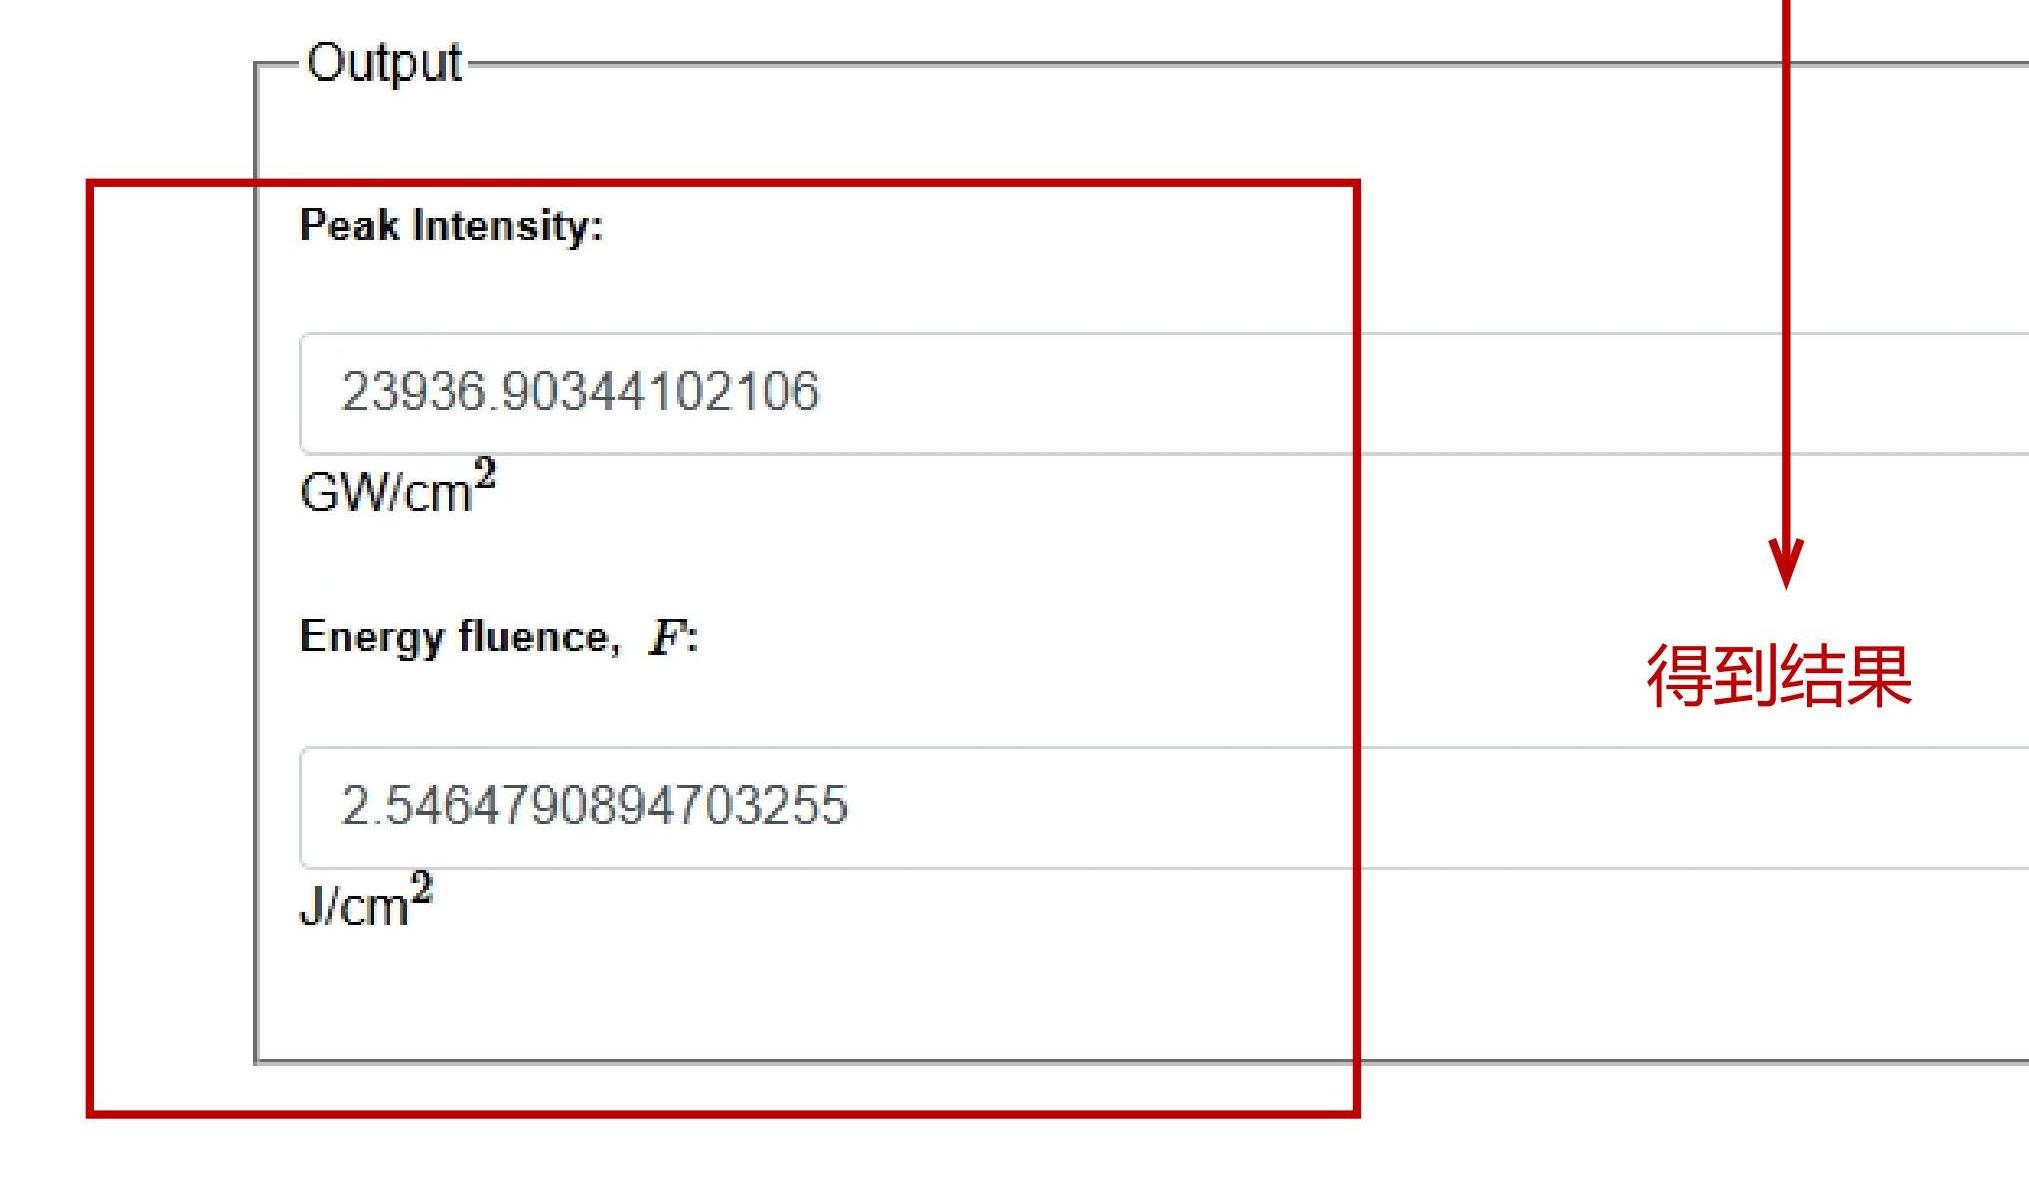Select the "Peak Intensity:" label
Image resolution: width=2029 pixels, height=1192 pixels.
click(451, 226)
